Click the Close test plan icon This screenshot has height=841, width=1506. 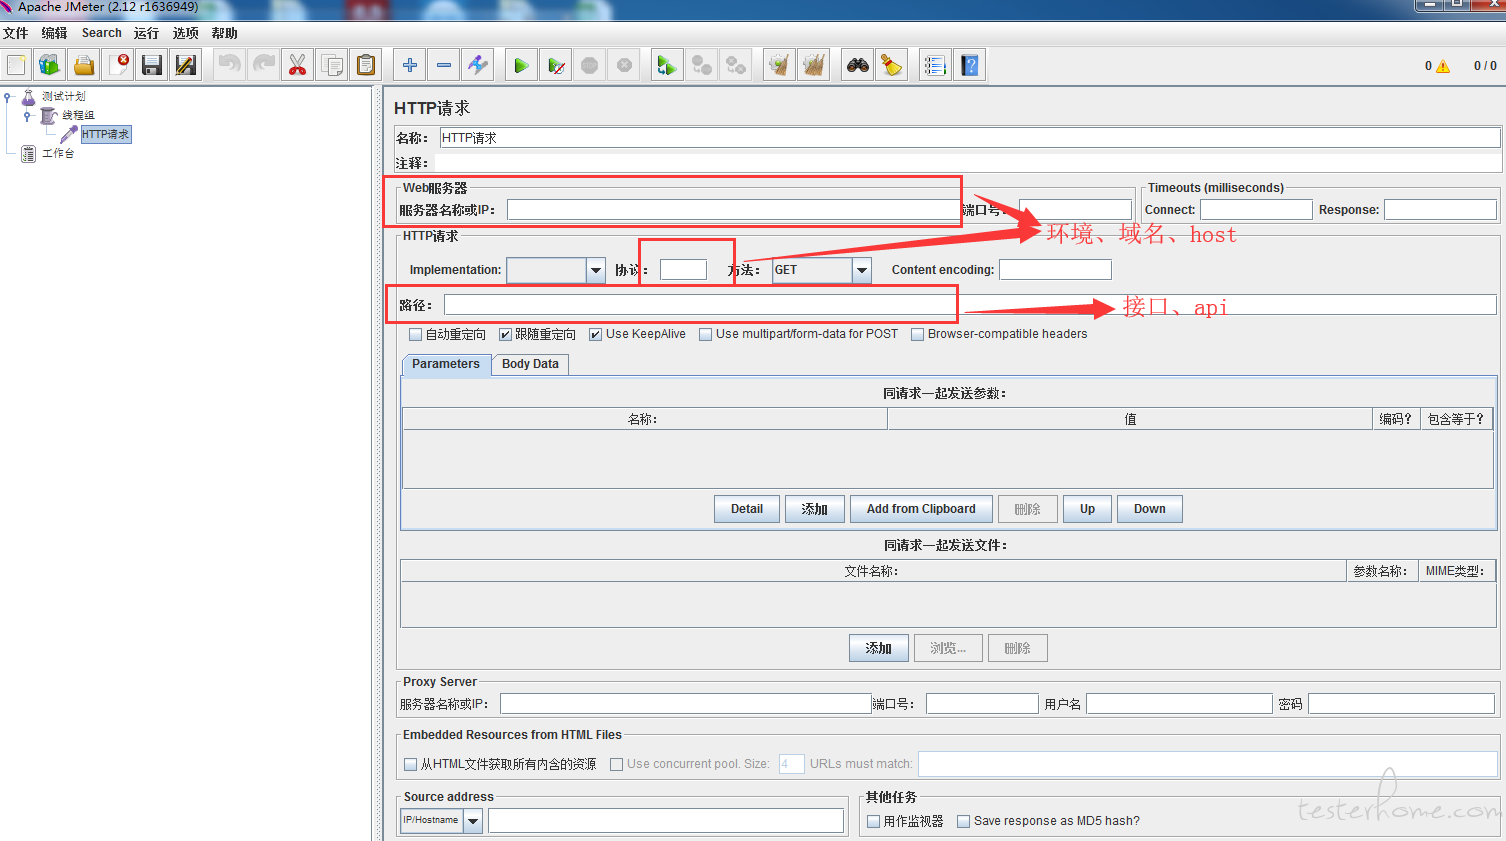[118, 65]
